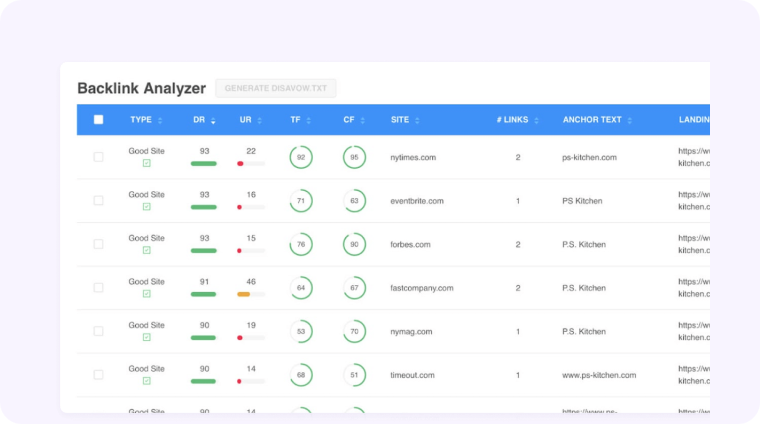
Task: Click the green check icon under nytimes.com Good Site
Action: (x=146, y=163)
